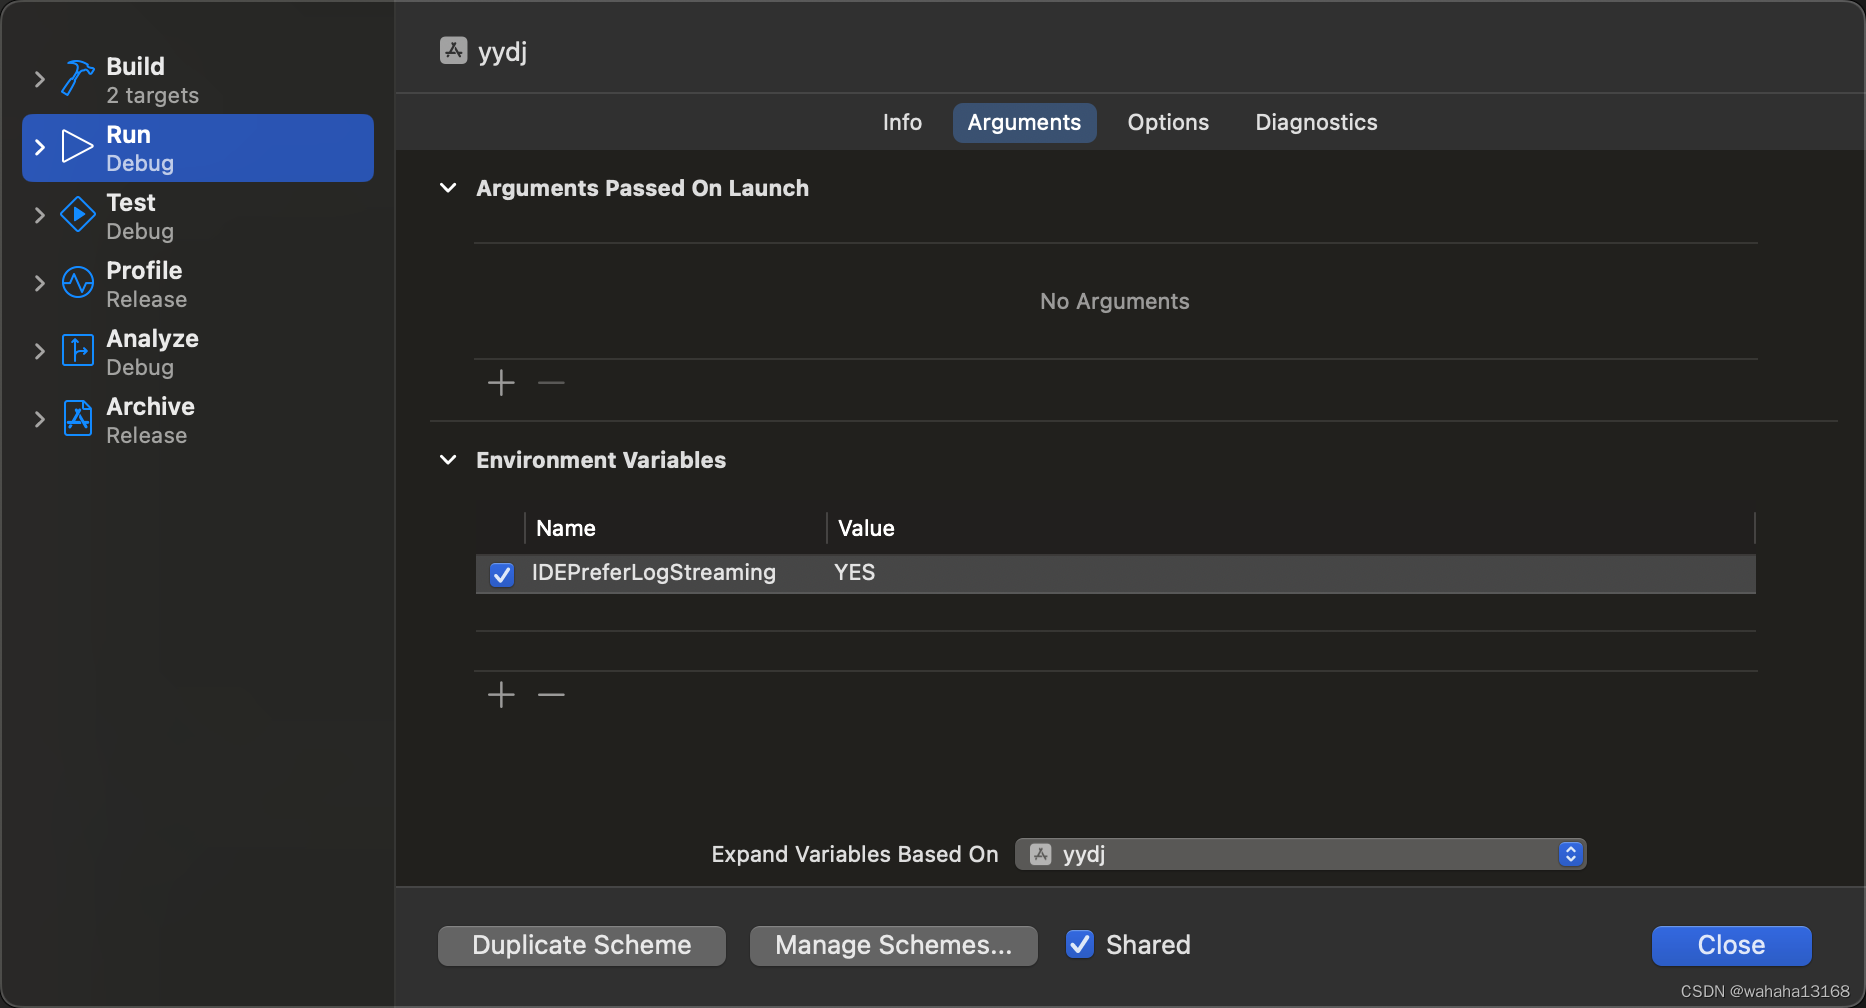This screenshot has height=1008, width=1866.
Task: Select the Analyze icon in sidebar
Action: point(77,350)
